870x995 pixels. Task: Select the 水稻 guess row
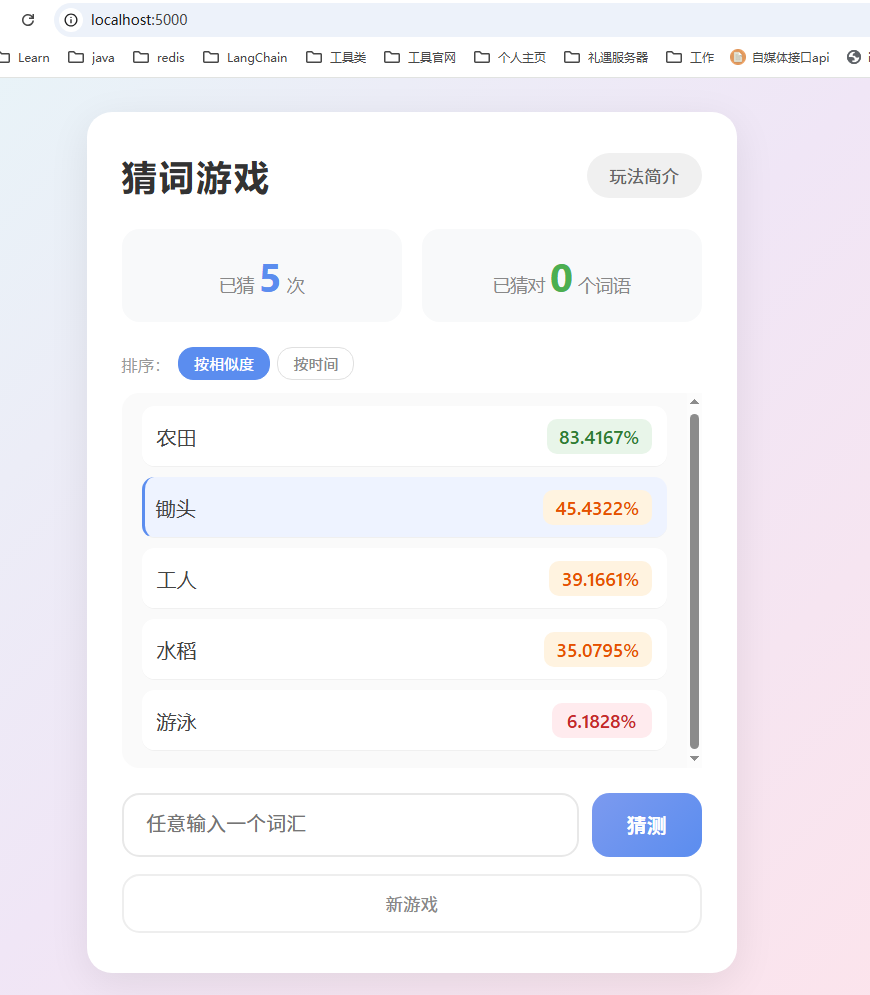(404, 650)
